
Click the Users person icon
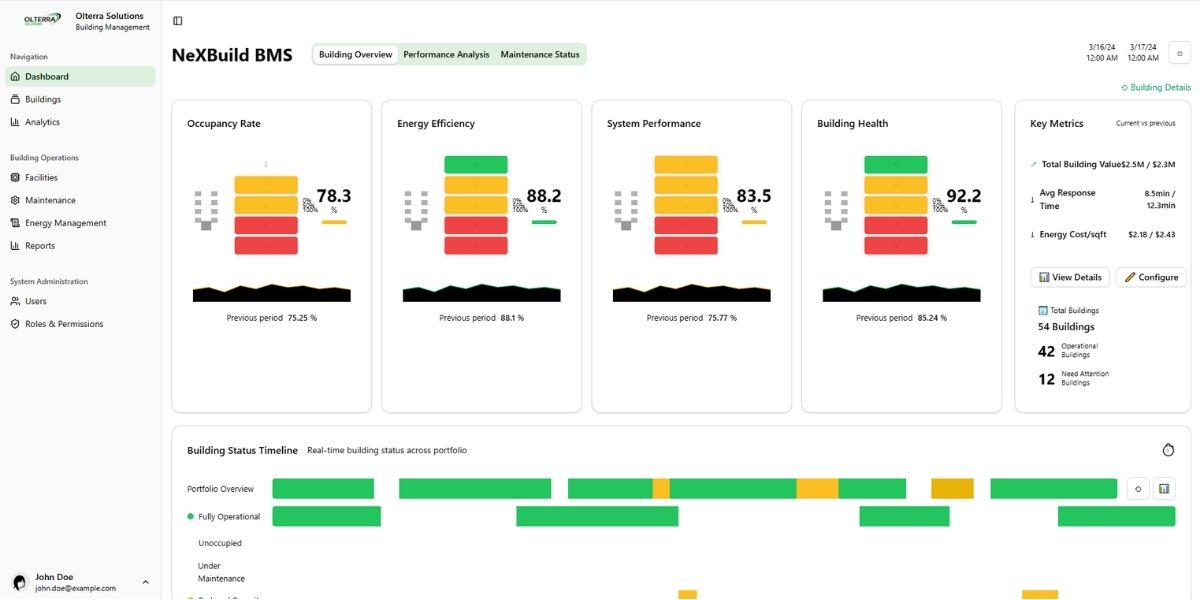coord(15,301)
